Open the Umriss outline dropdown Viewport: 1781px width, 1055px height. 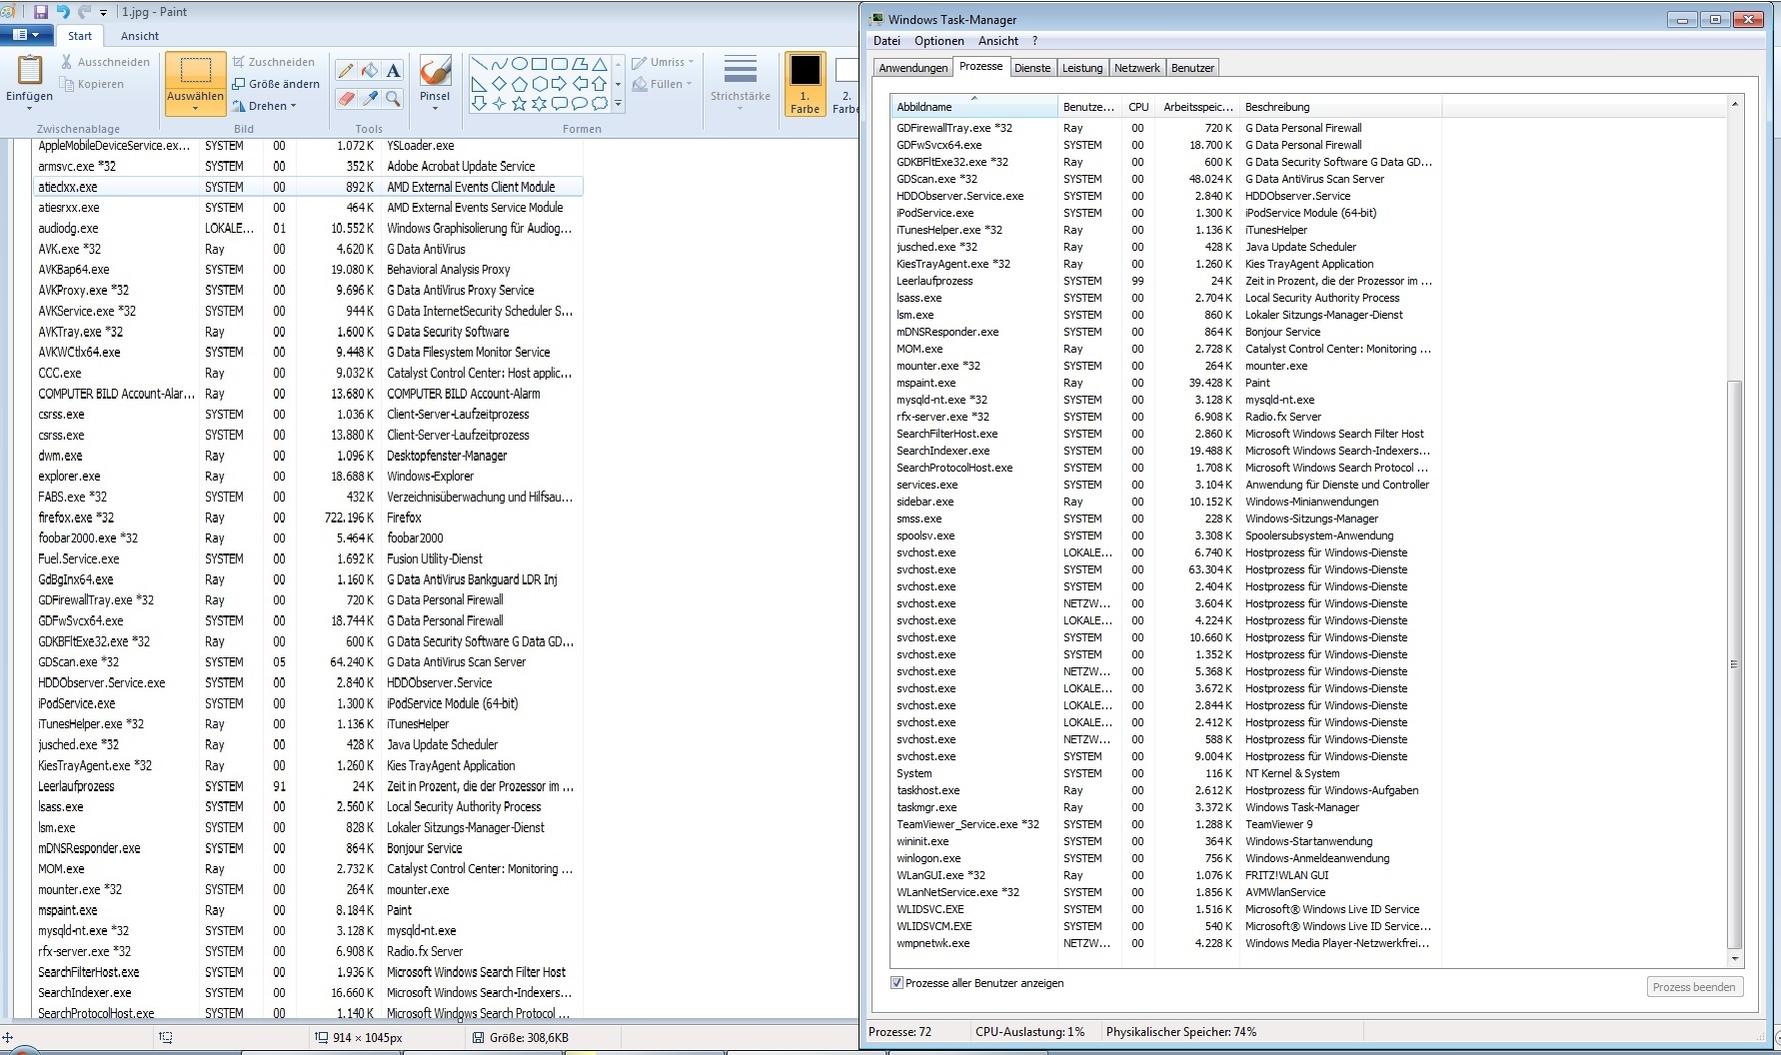point(663,62)
